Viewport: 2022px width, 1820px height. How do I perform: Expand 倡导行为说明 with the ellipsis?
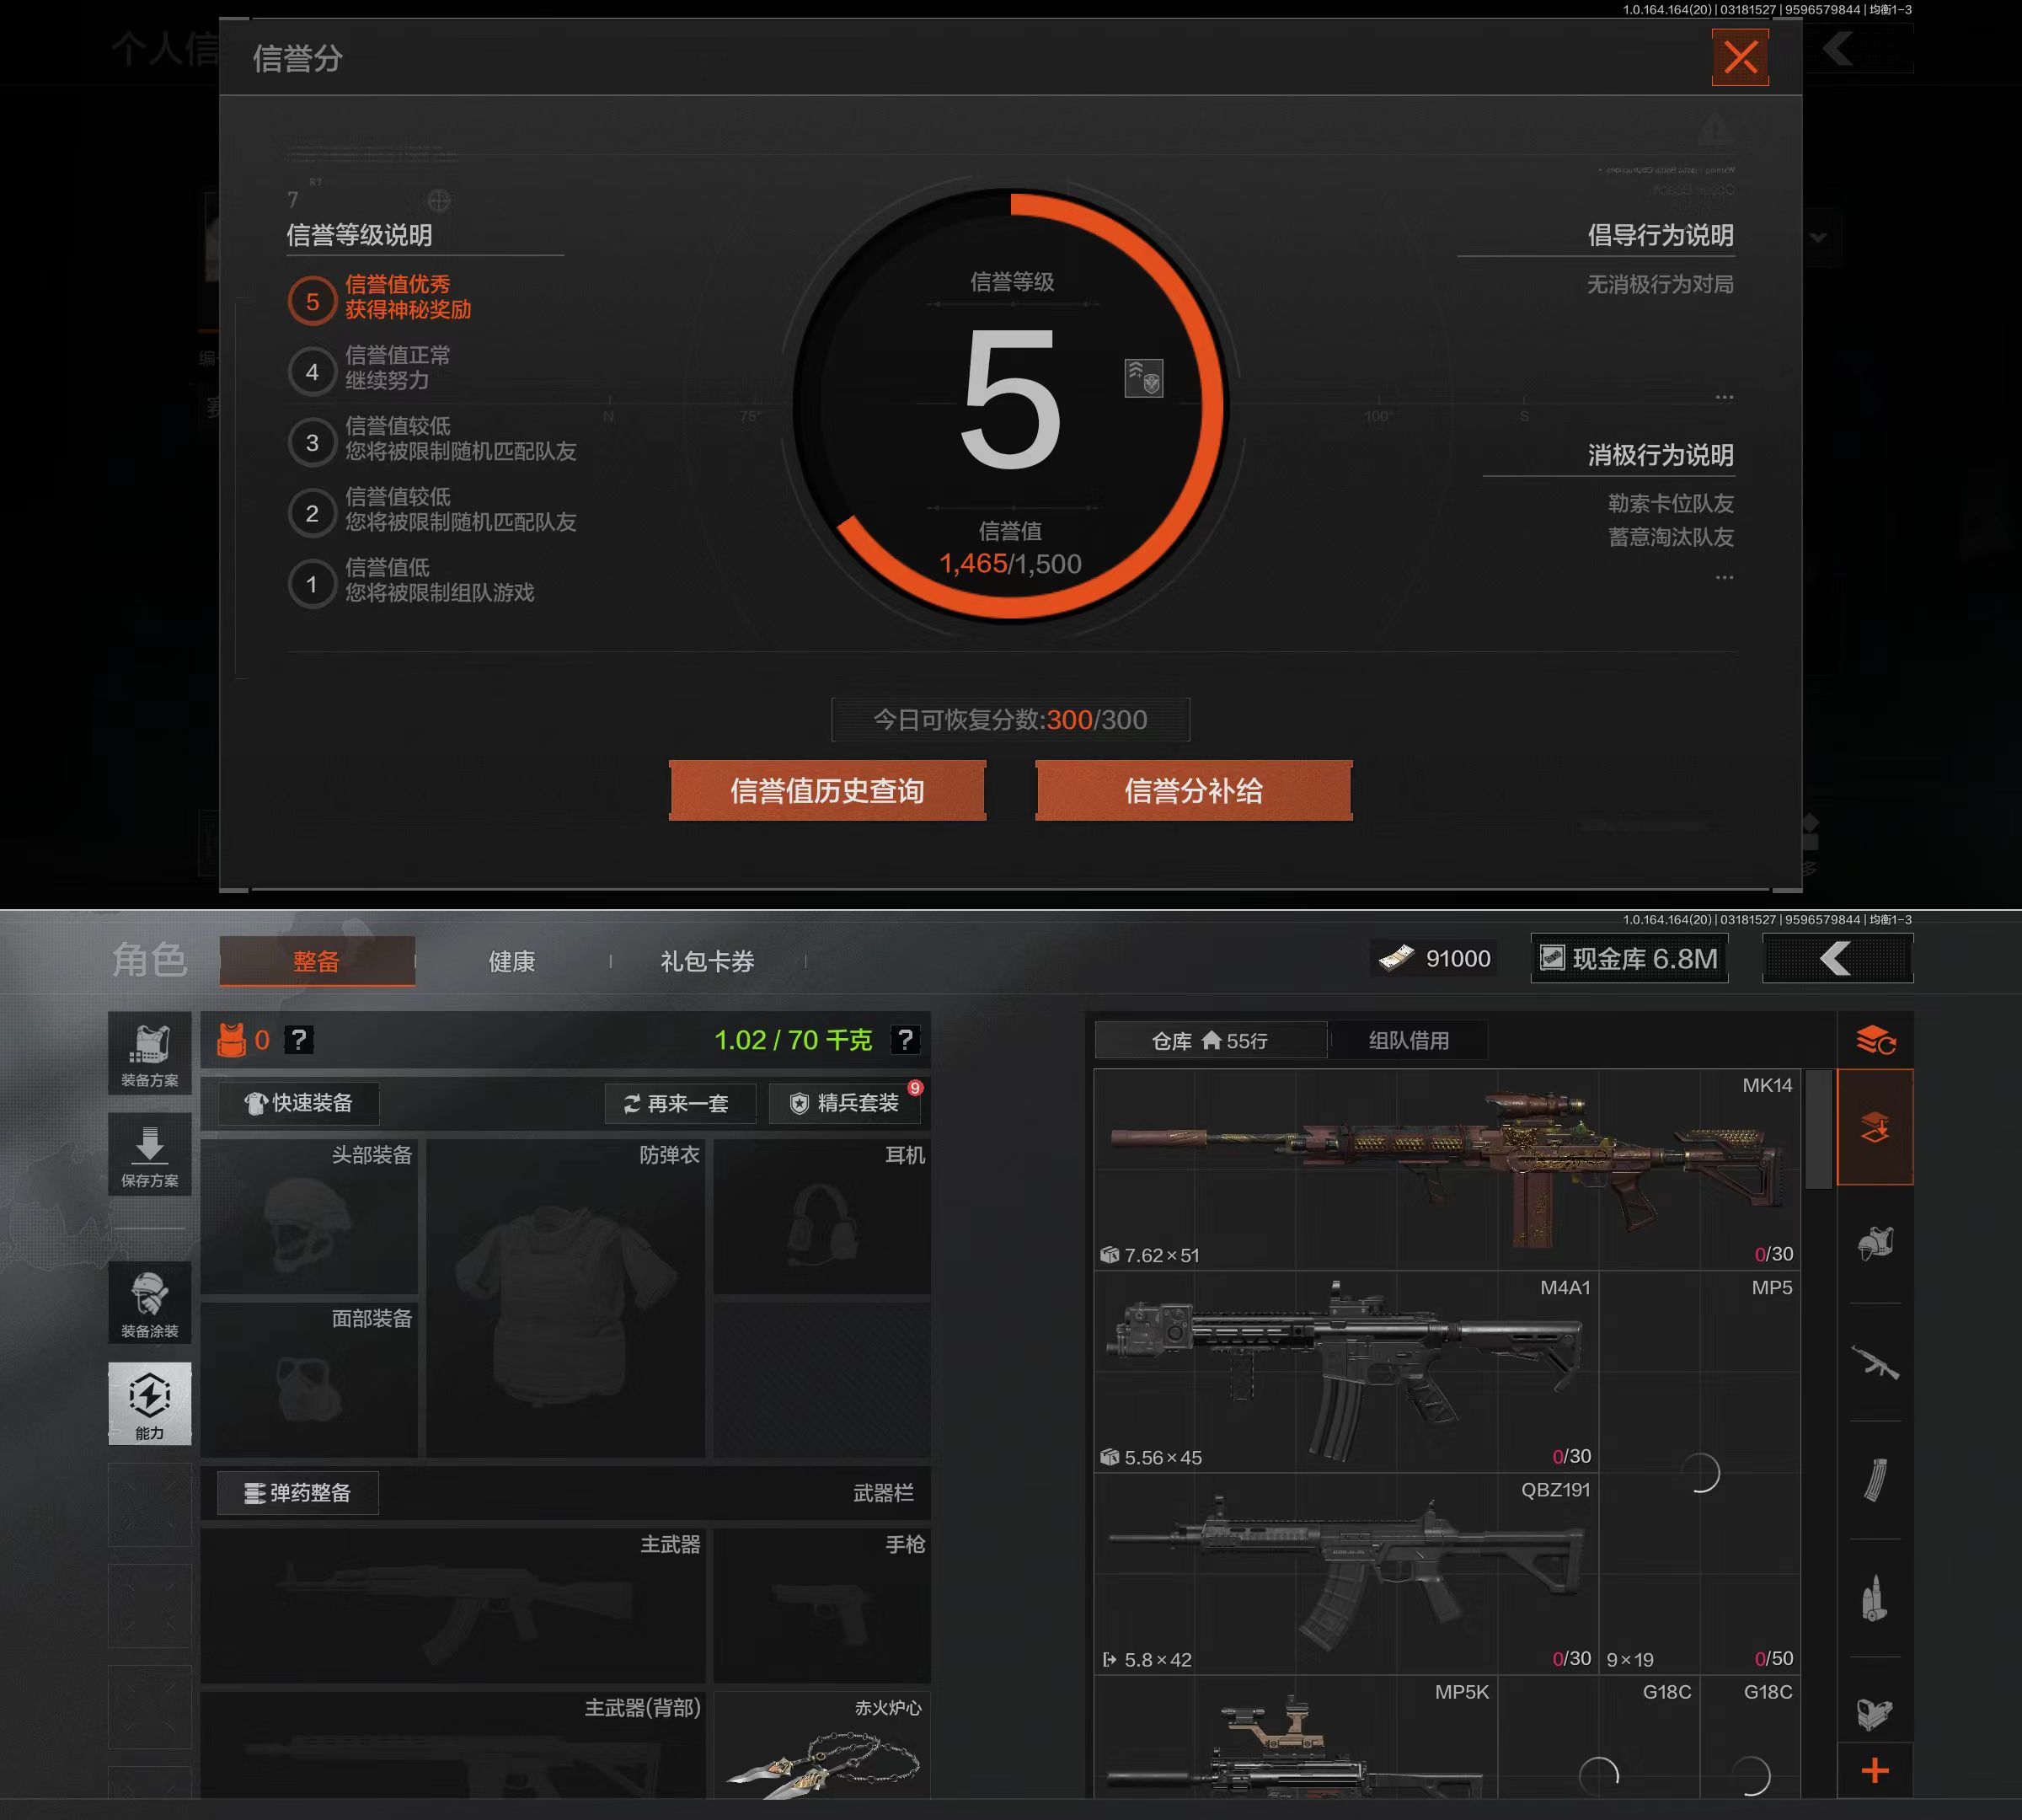(x=1724, y=397)
